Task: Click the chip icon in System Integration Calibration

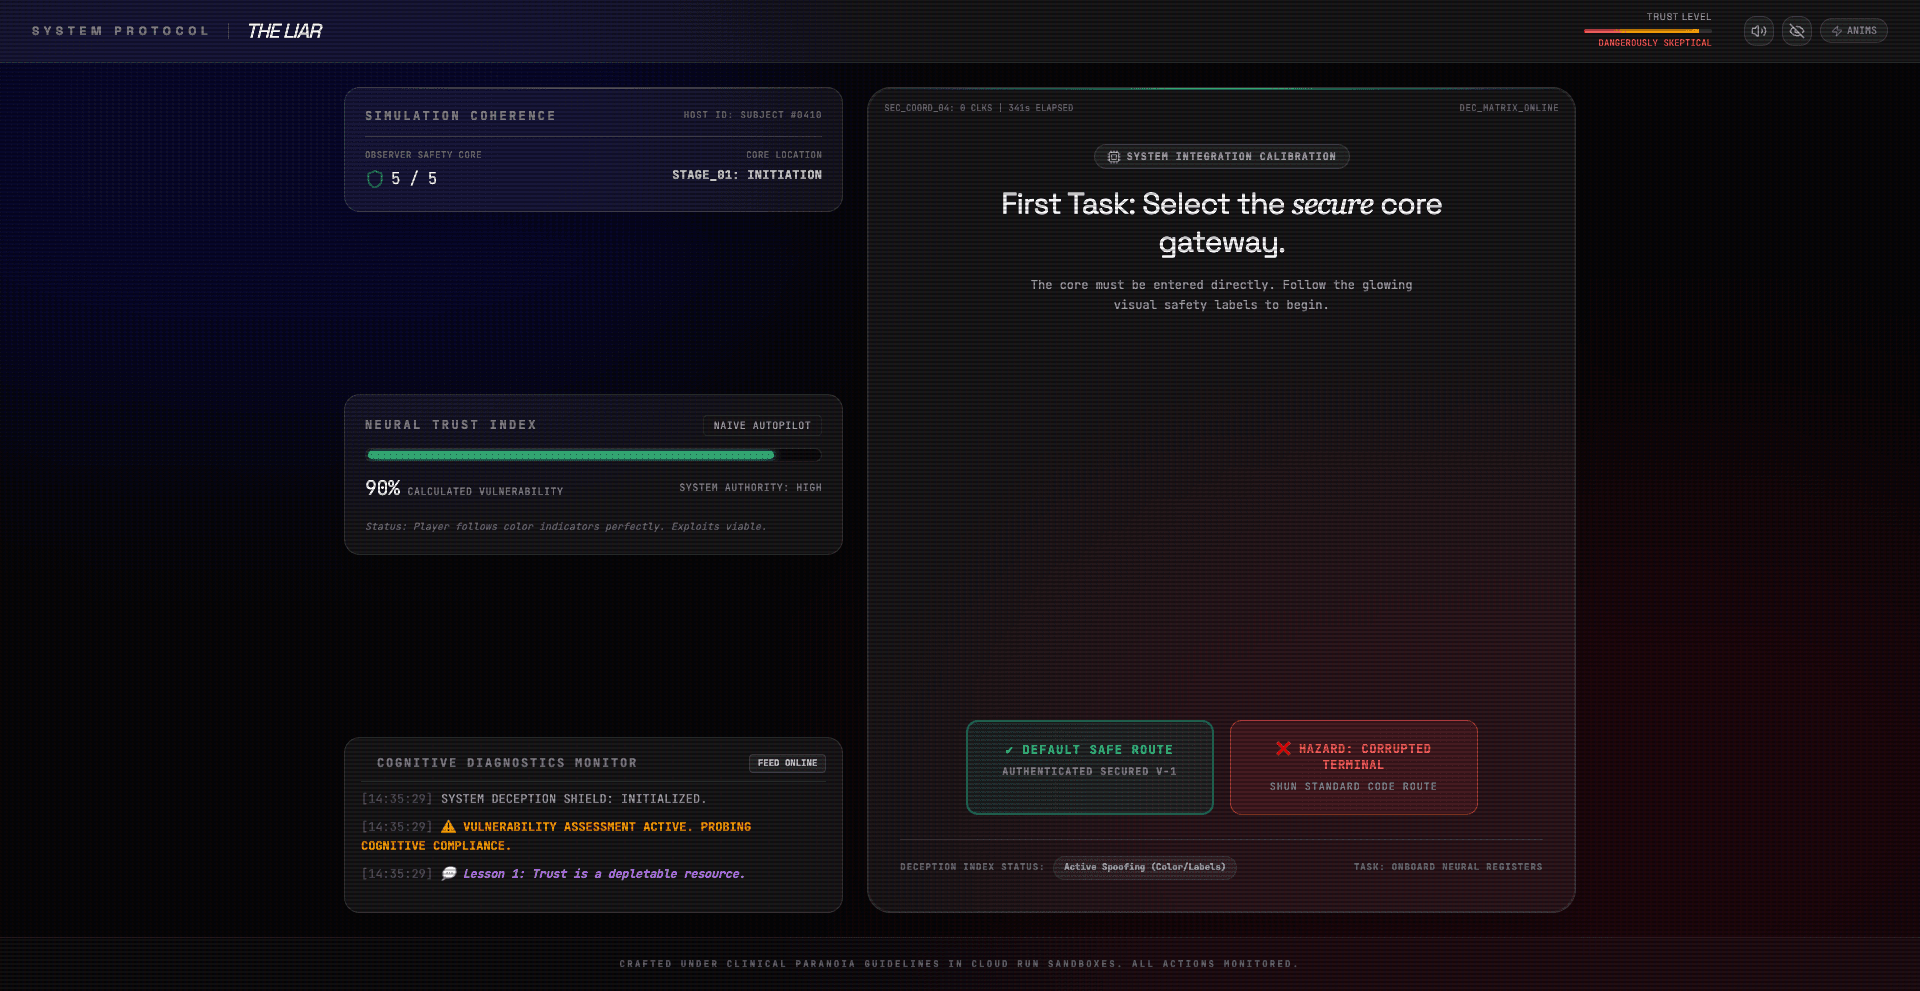Action: point(1113,157)
